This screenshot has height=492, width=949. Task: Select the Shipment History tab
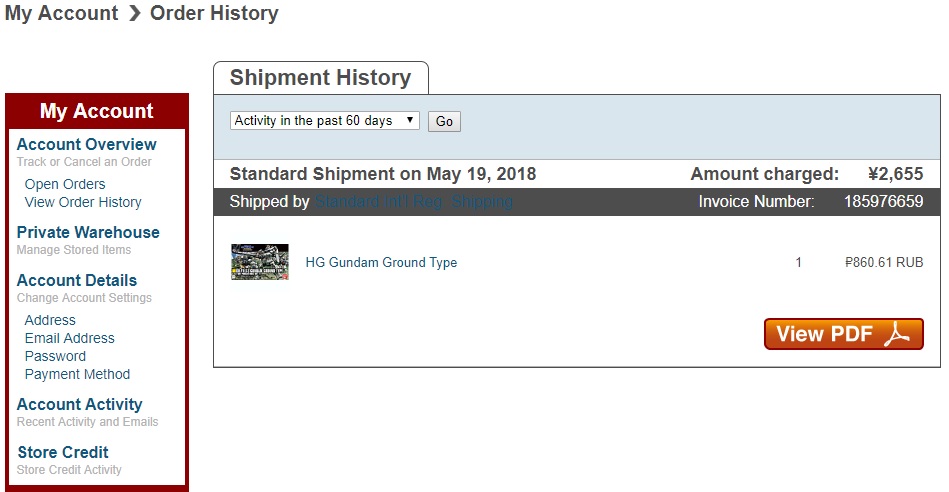point(320,78)
